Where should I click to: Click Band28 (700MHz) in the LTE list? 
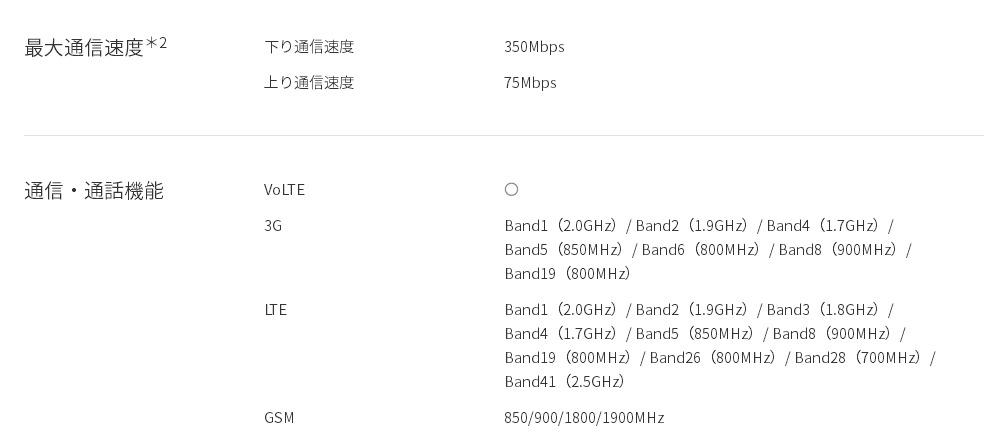coord(859,358)
